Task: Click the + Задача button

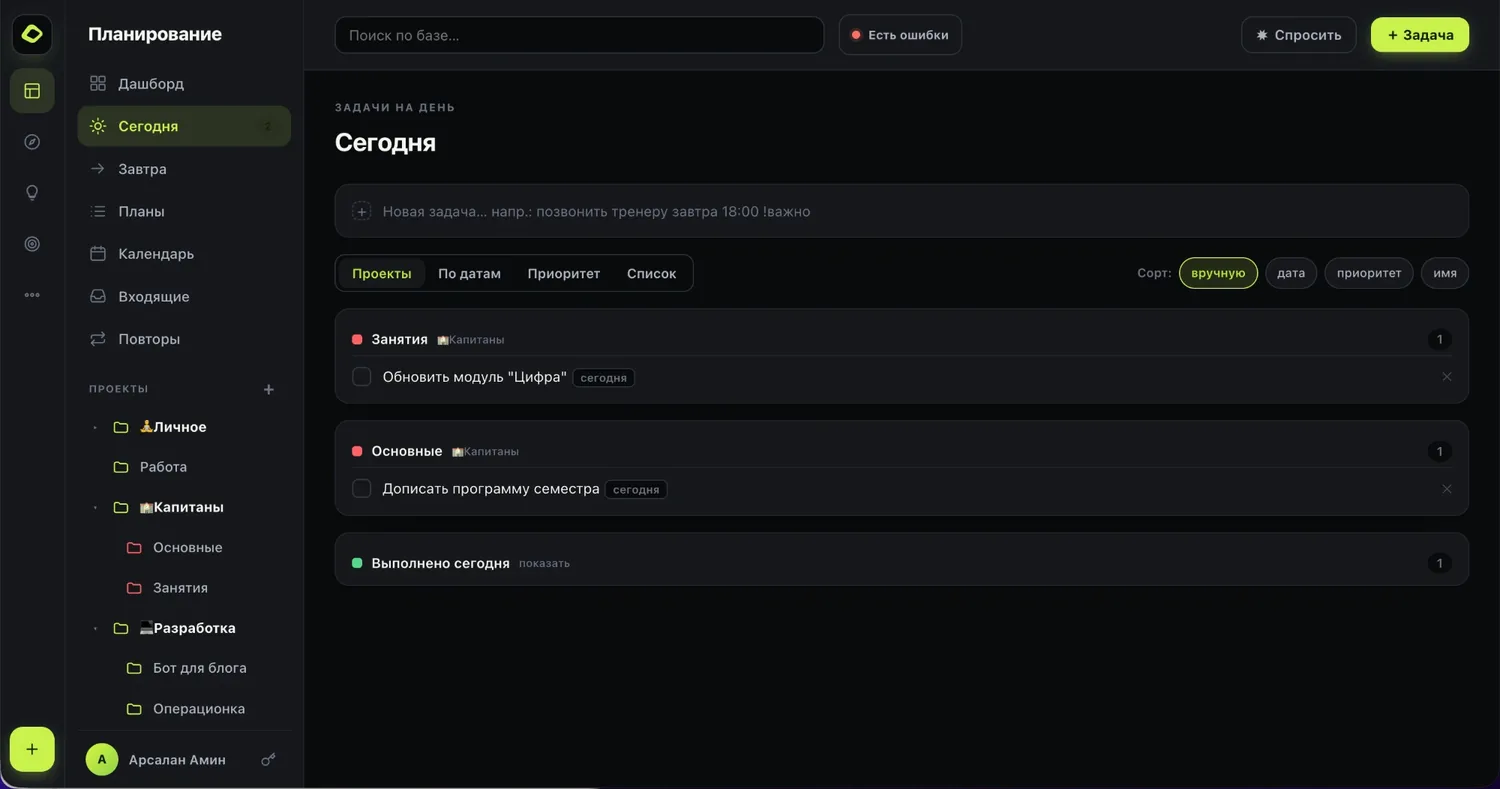Action: tap(1420, 35)
